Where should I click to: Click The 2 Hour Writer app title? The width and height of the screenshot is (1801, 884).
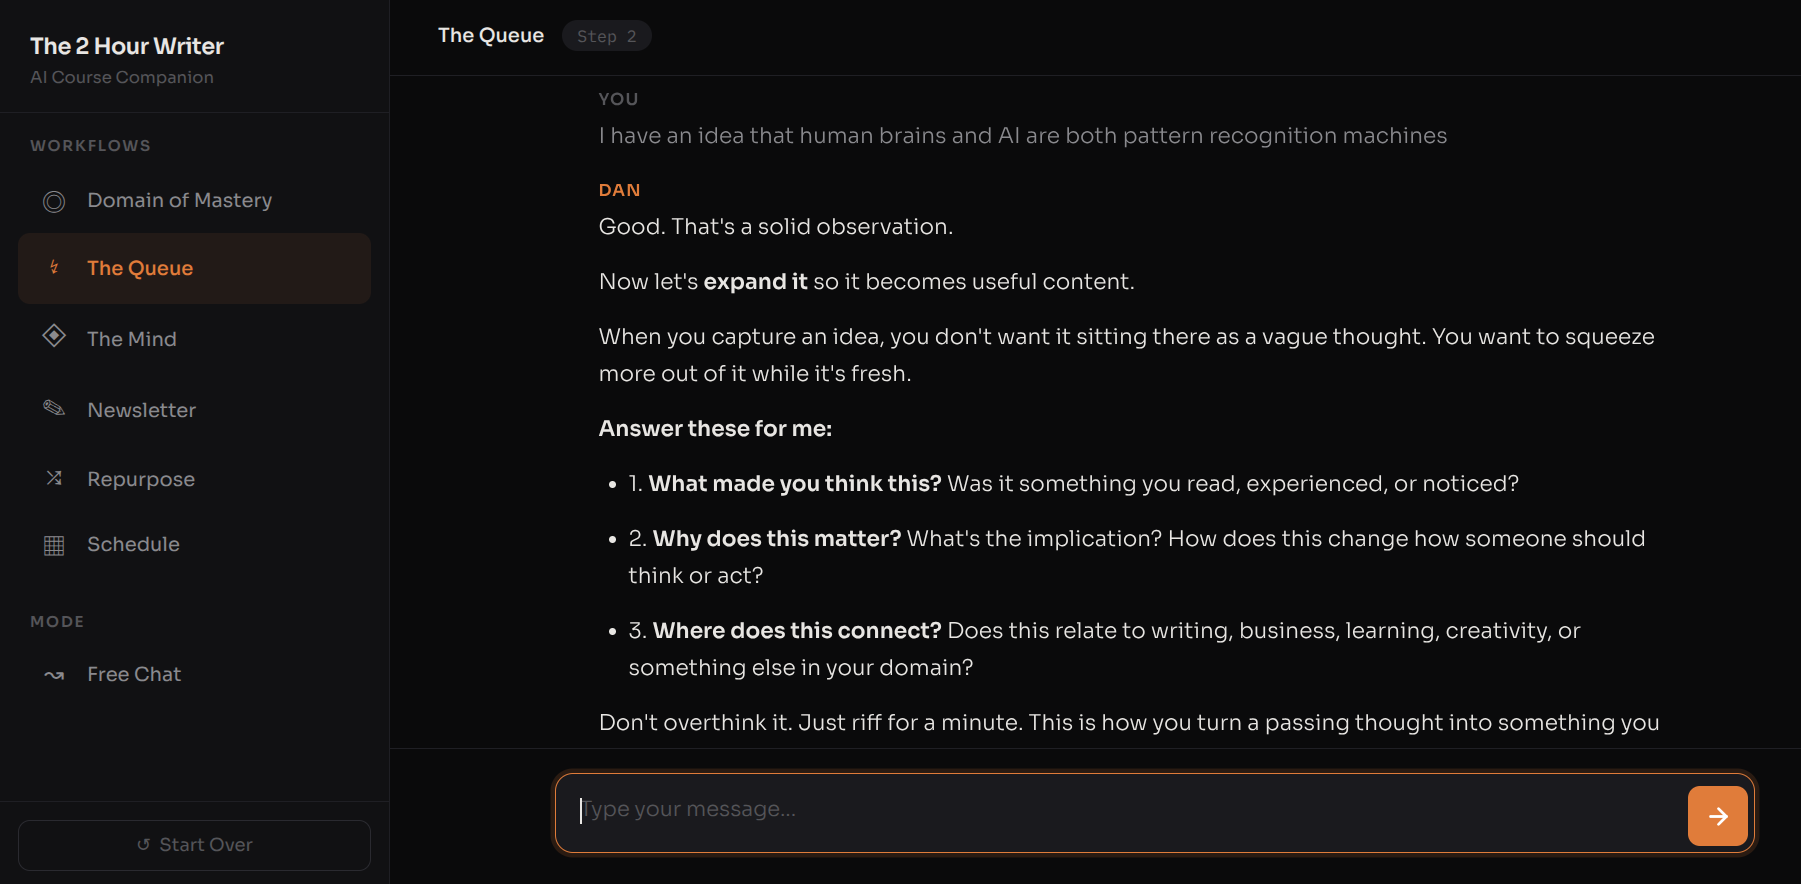click(127, 46)
